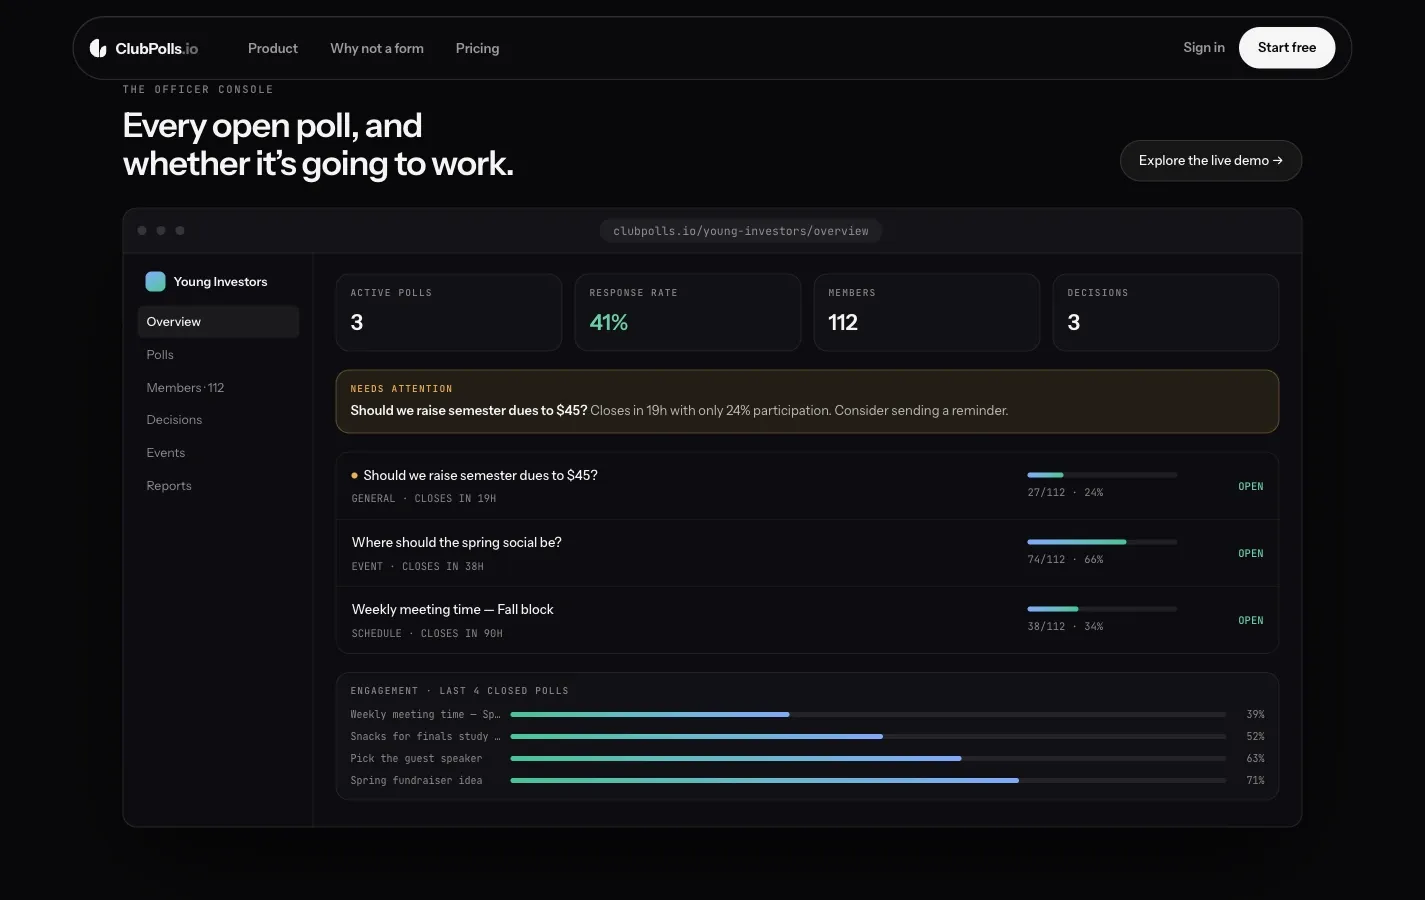Click the orange dot beside the dues poll

point(354,476)
